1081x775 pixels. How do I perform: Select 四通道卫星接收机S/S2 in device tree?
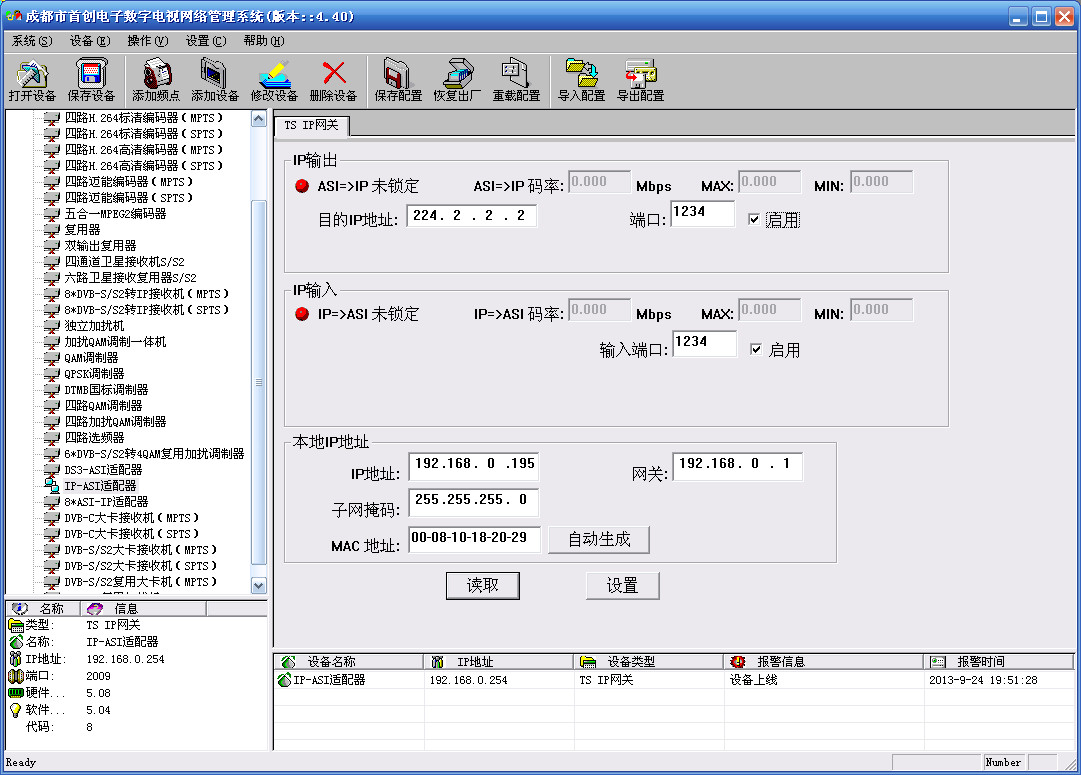pyautogui.click(x=124, y=261)
